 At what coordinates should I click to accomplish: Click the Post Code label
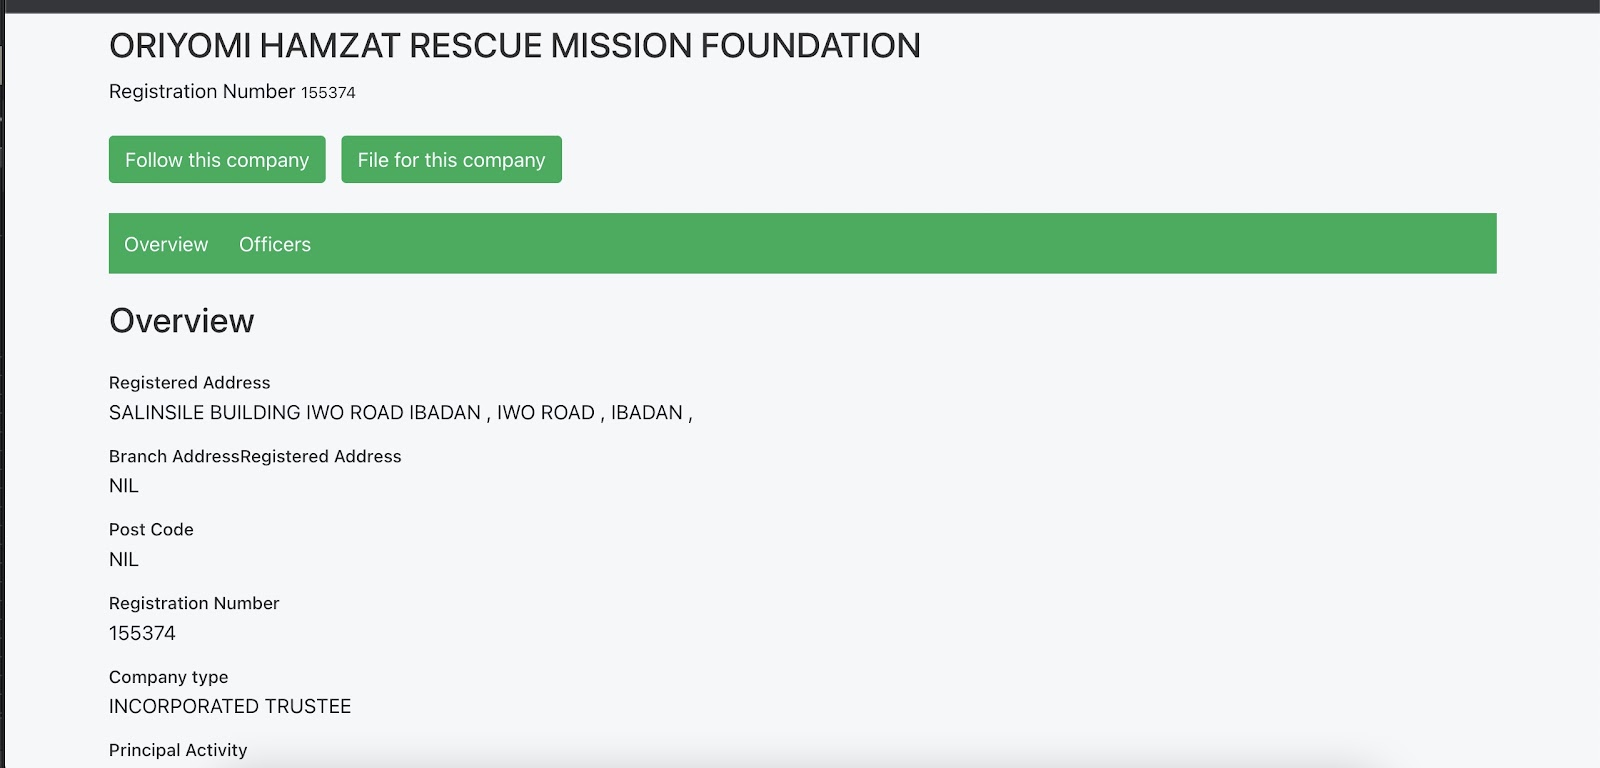click(x=151, y=530)
